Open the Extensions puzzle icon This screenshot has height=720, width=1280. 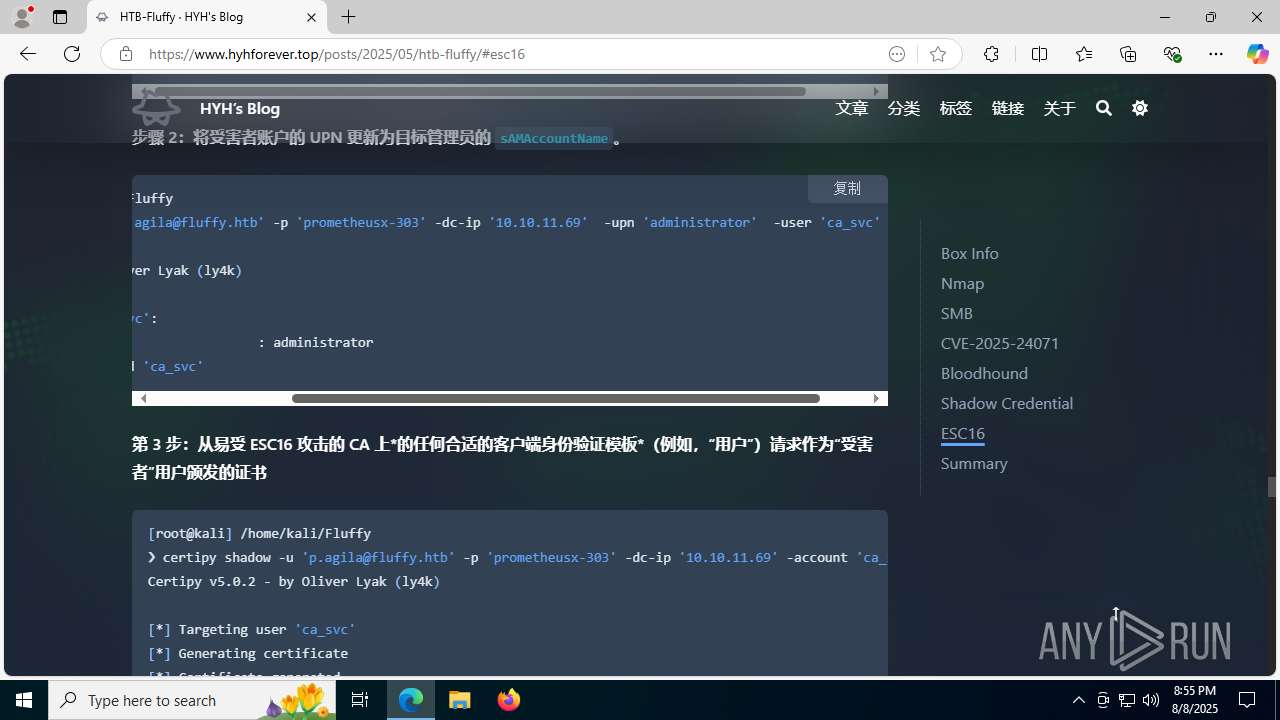(x=991, y=54)
